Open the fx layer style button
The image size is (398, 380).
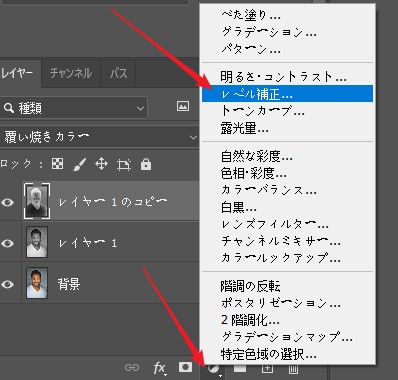(159, 368)
